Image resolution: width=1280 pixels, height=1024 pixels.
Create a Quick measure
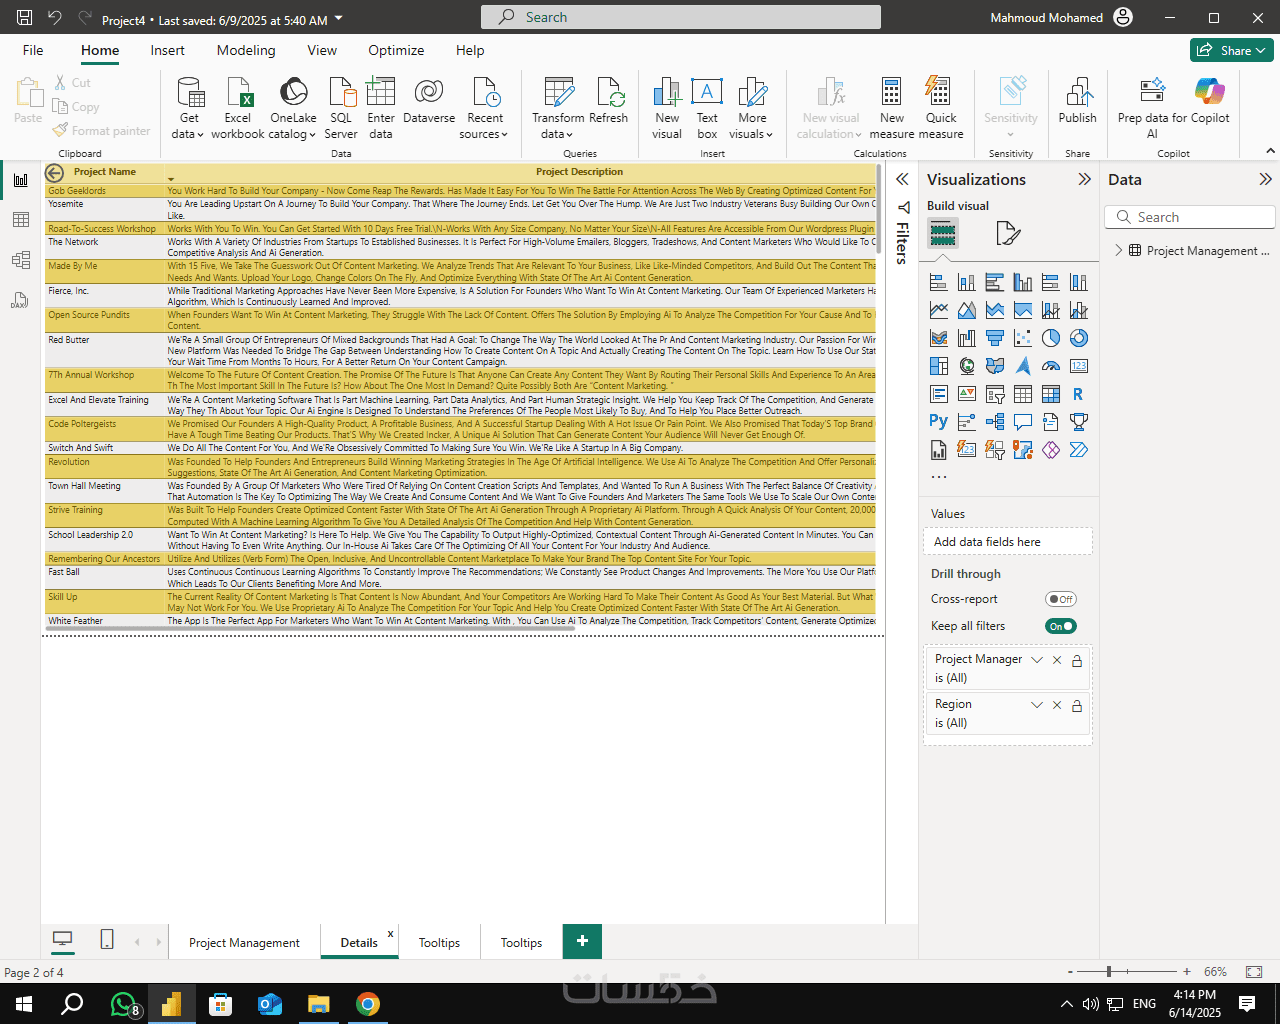941,108
